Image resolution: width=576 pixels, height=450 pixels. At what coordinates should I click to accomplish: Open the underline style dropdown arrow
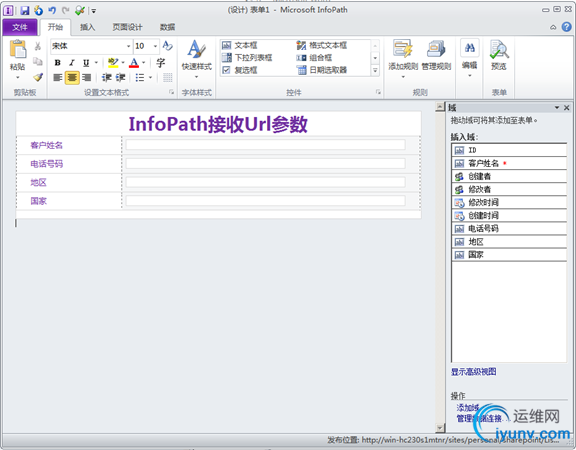coord(96,63)
